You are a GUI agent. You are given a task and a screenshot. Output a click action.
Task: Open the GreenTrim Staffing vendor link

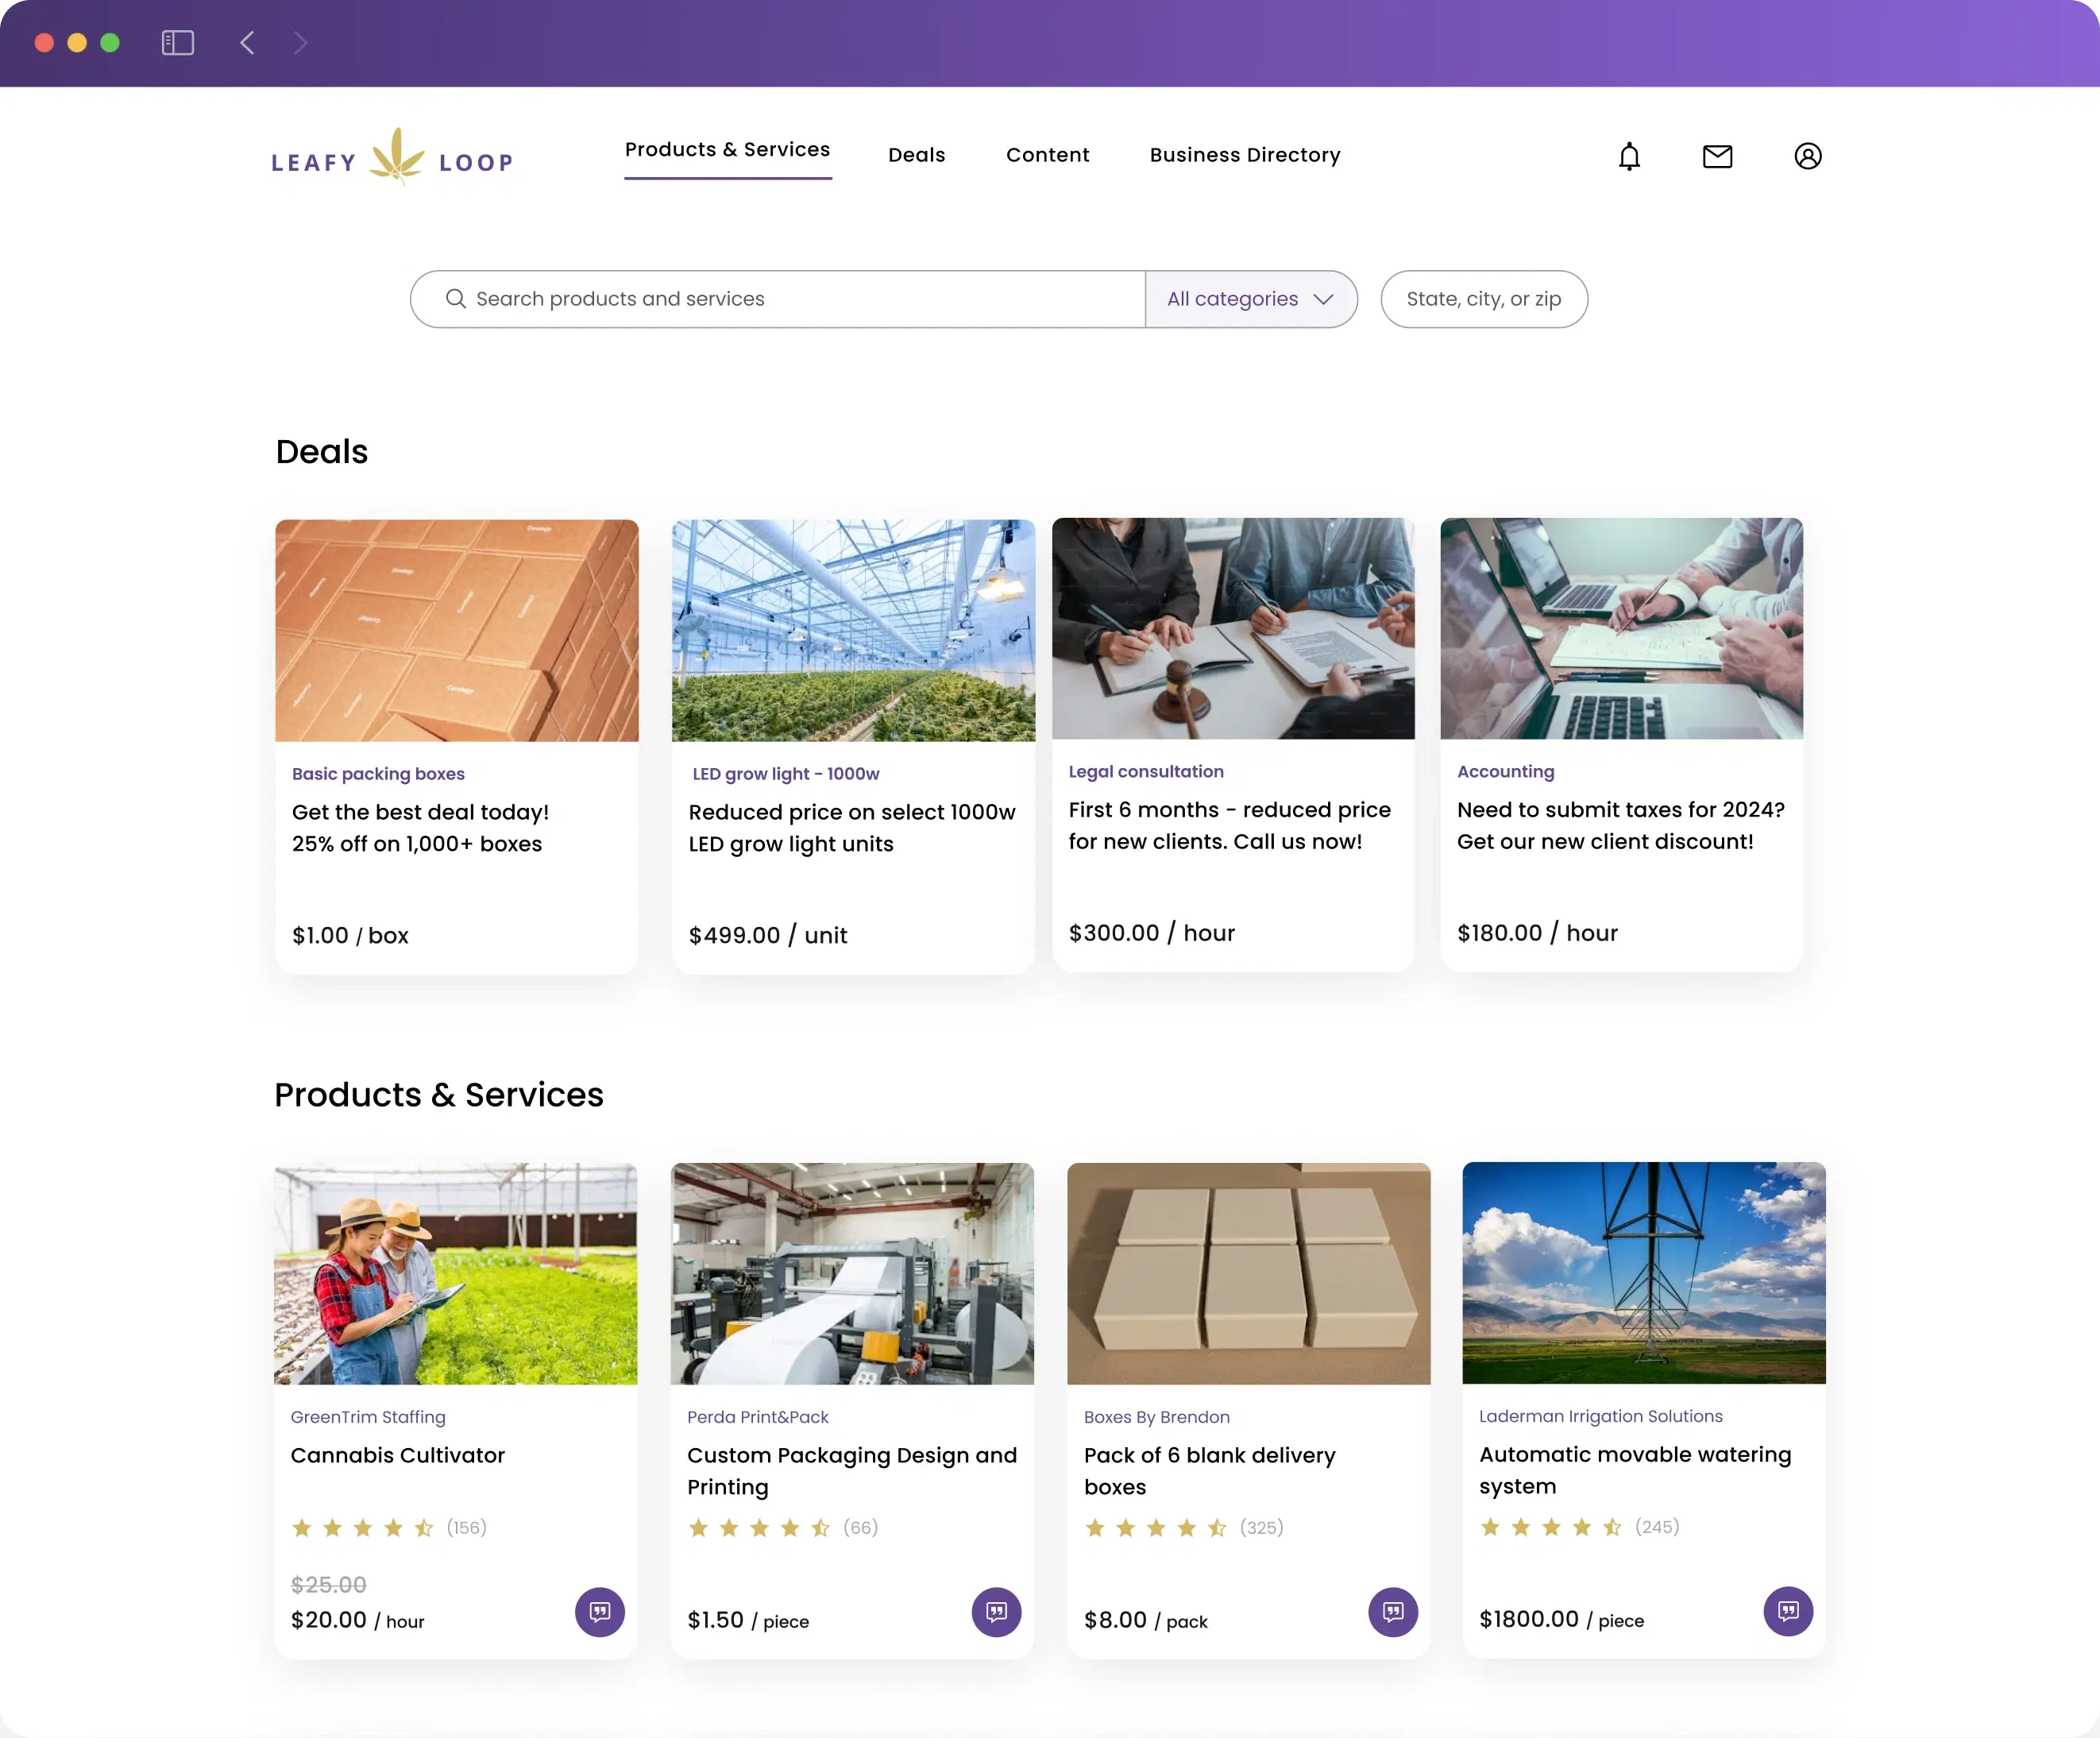(x=368, y=1416)
